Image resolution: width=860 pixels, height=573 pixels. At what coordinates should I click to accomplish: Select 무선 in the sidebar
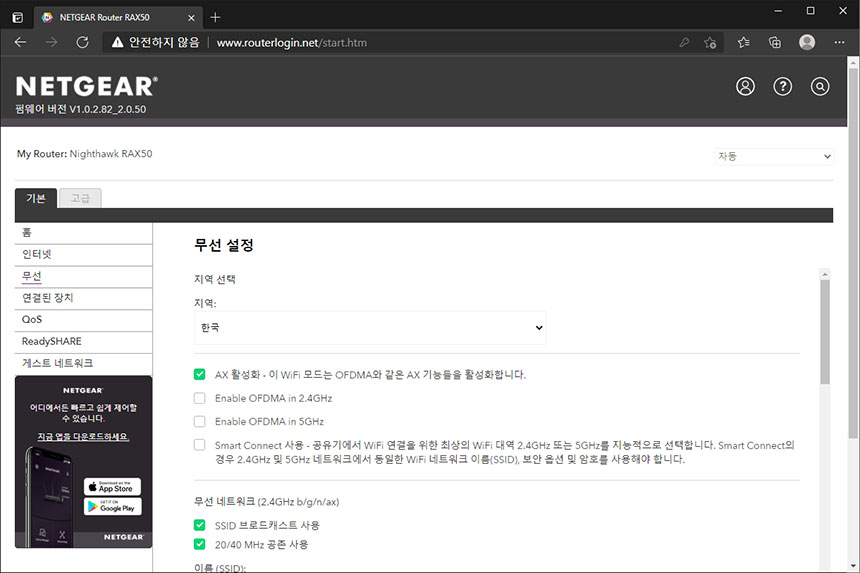83,276
